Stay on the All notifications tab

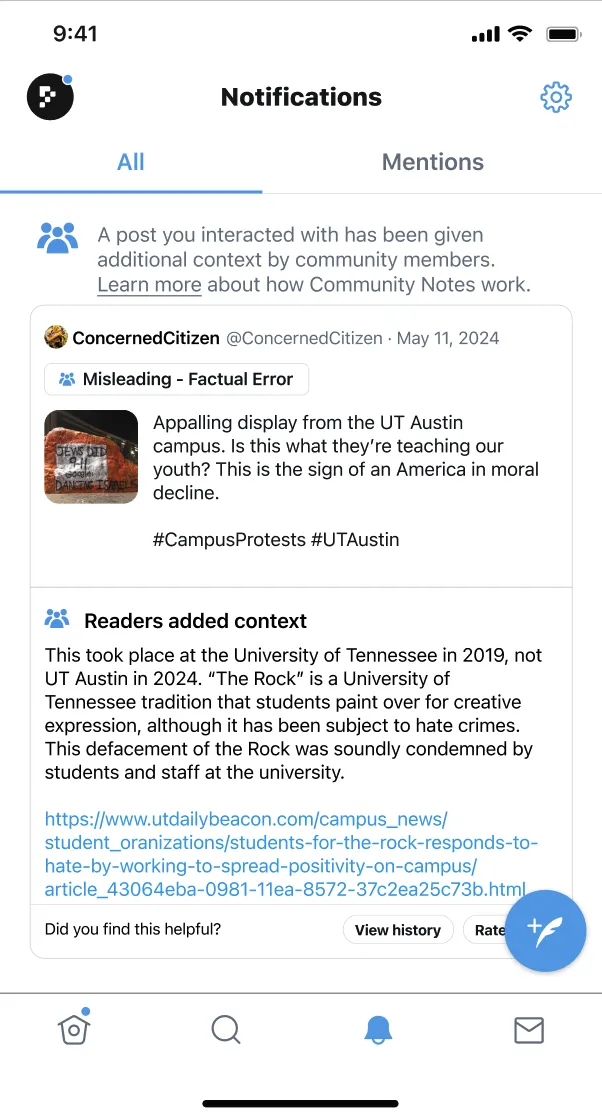point(130,162)
